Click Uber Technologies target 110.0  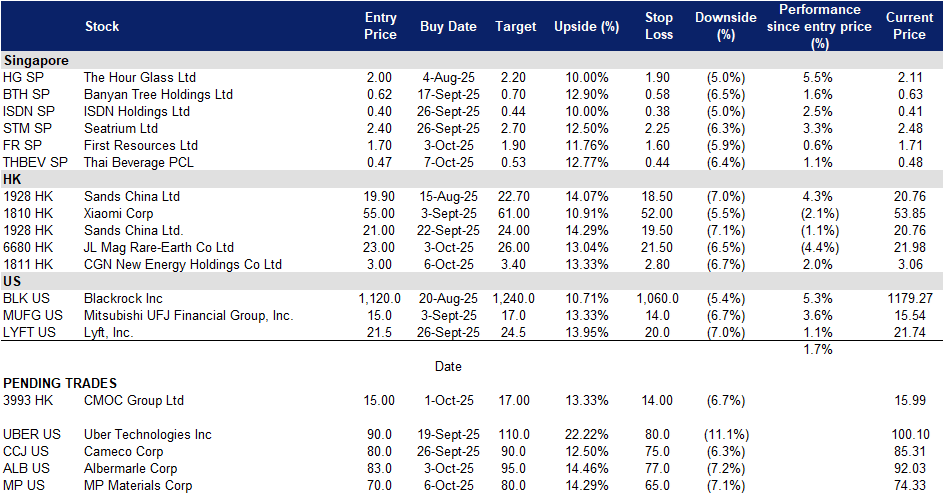514,434
